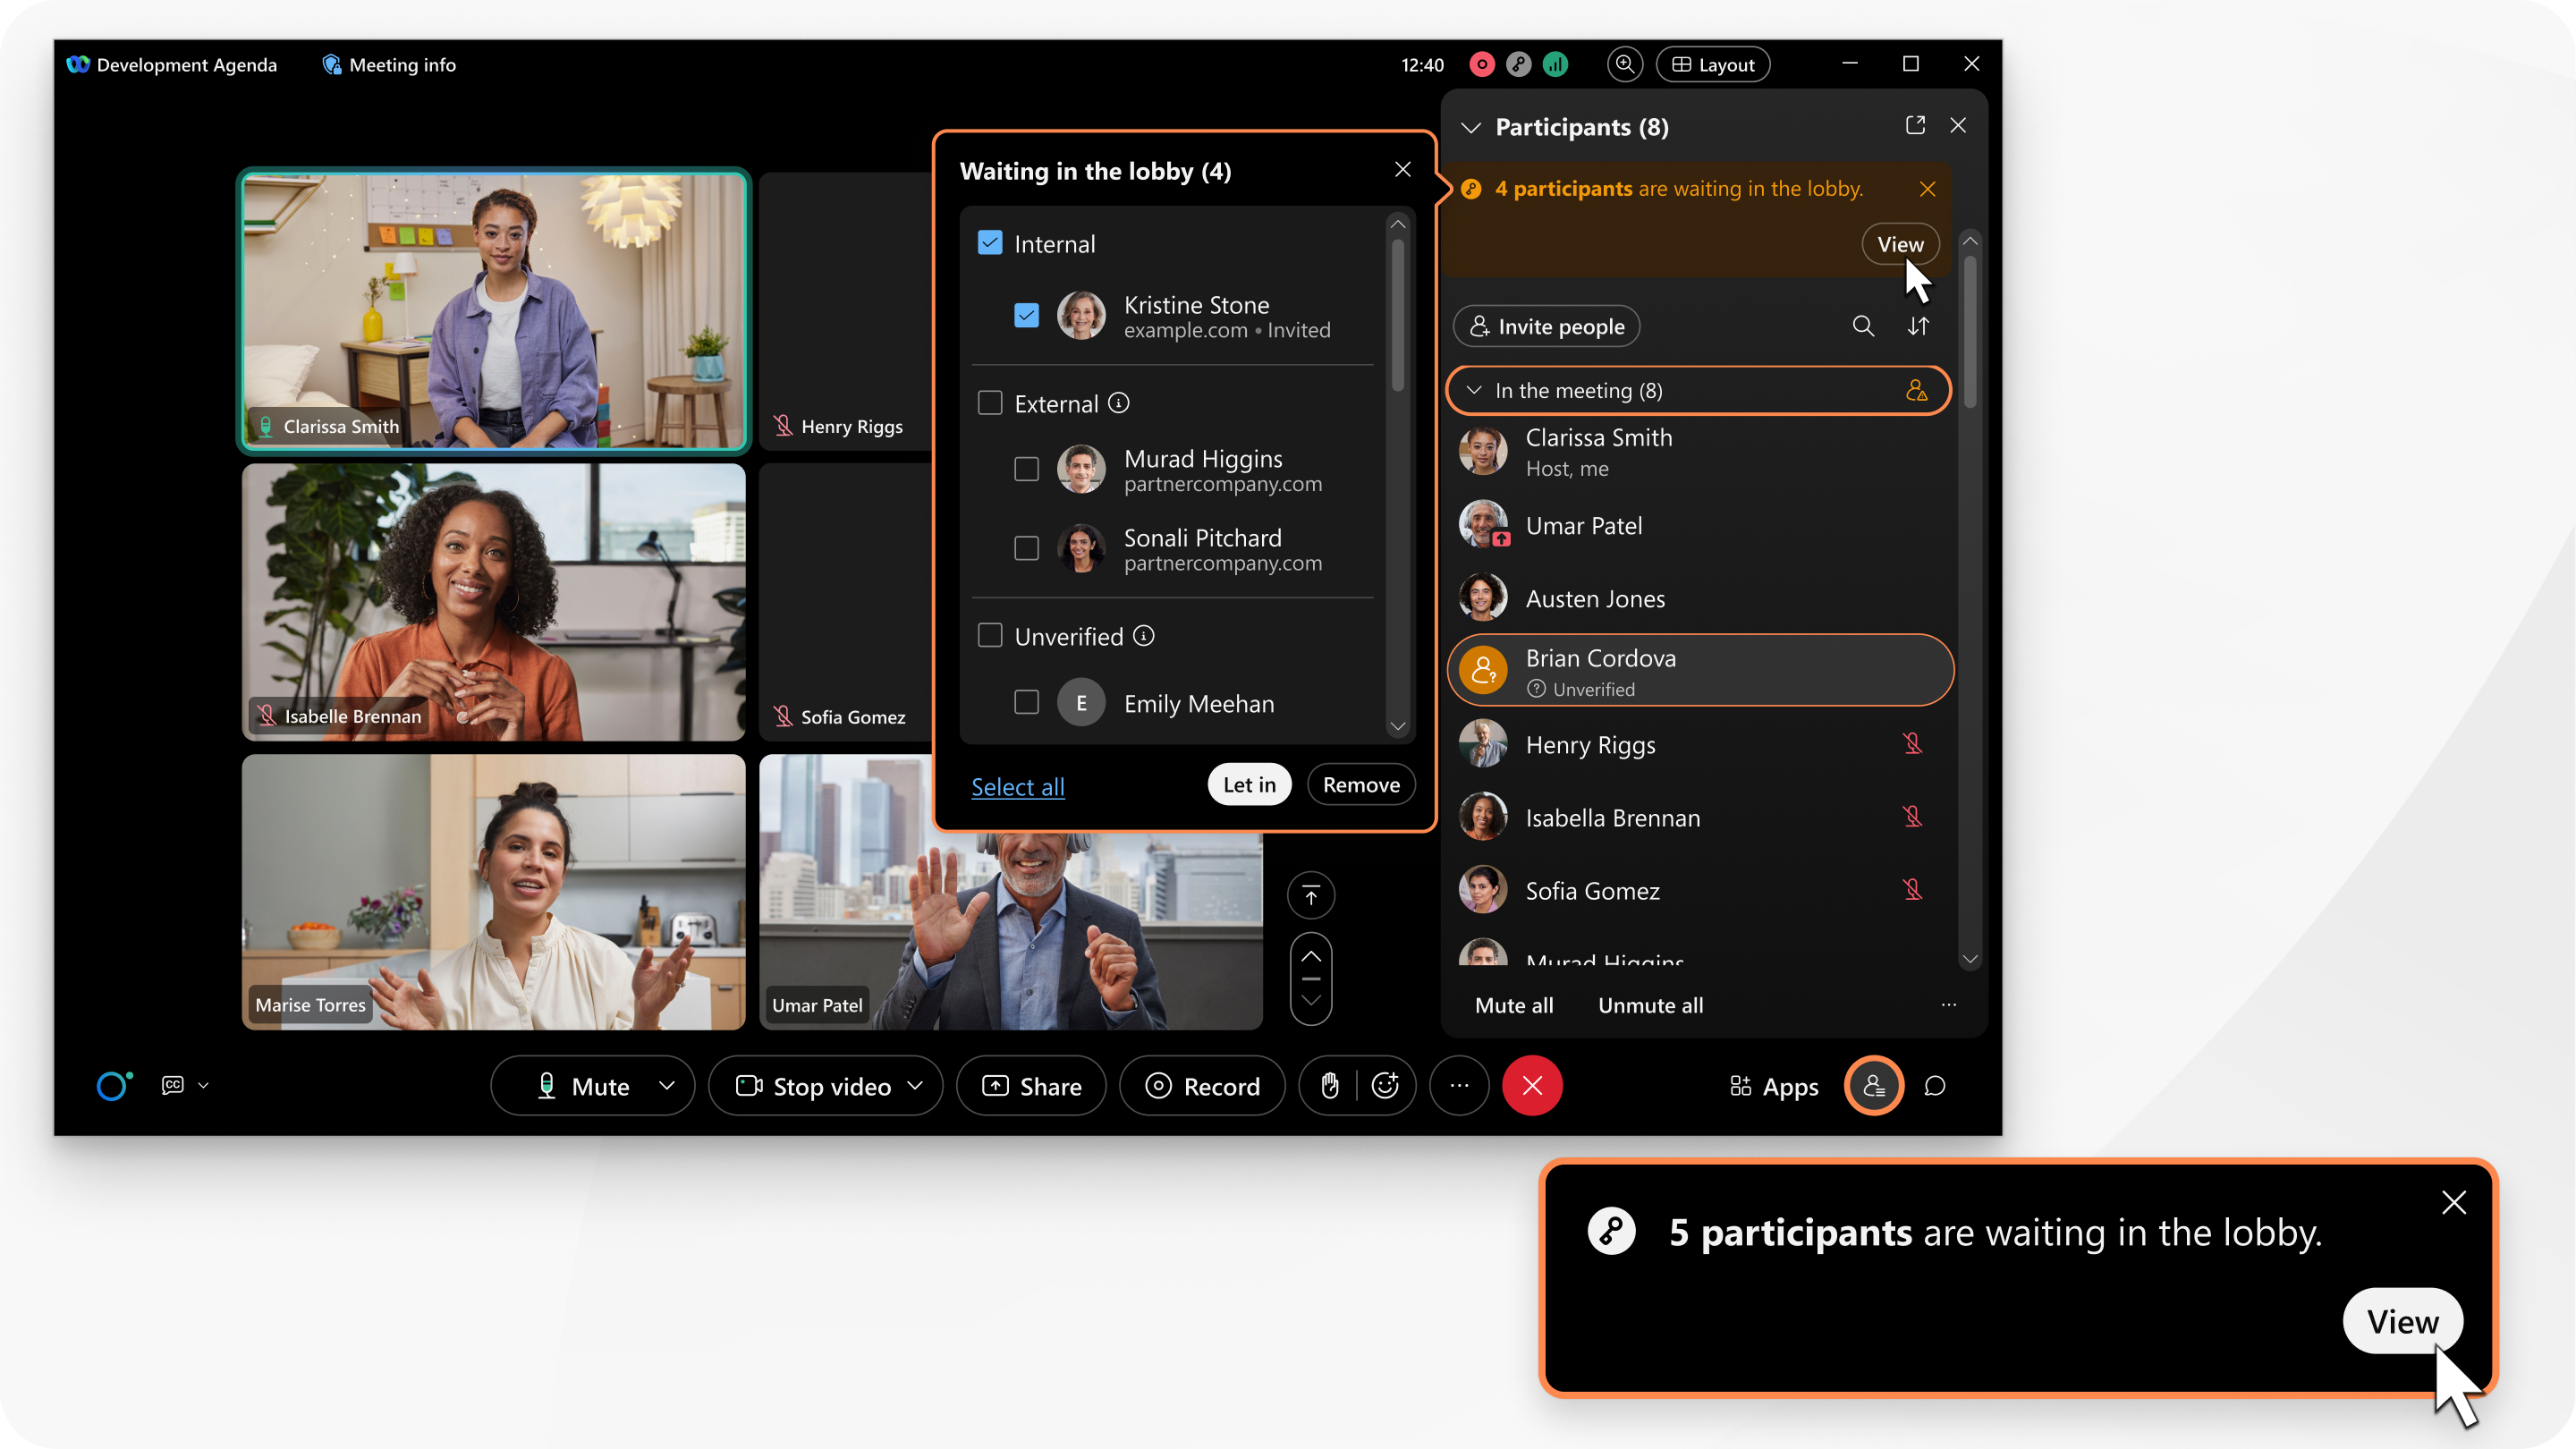Click the Stop video camera icon

(749, 1085)
